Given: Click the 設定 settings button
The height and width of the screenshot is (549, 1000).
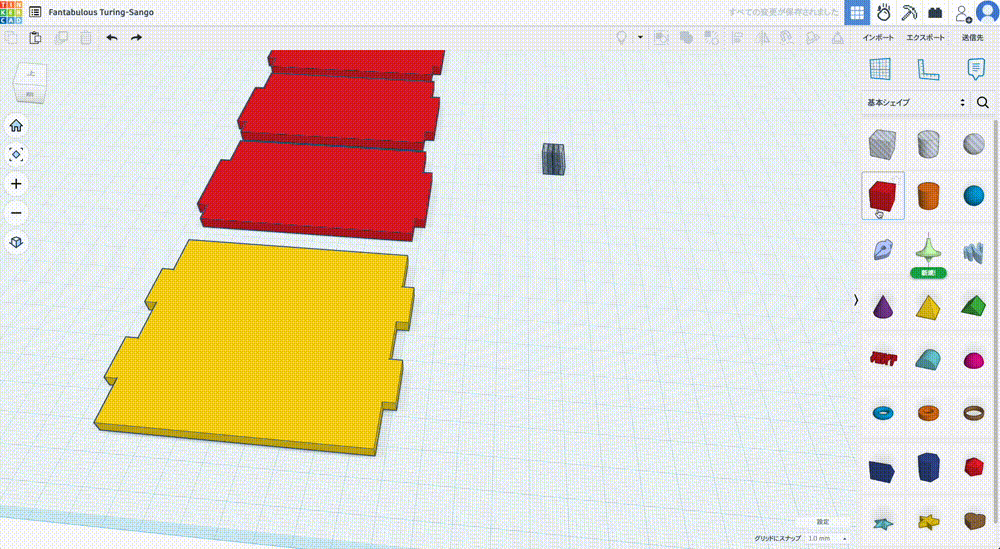Looking at the screenshot, I should pos(822,522).
